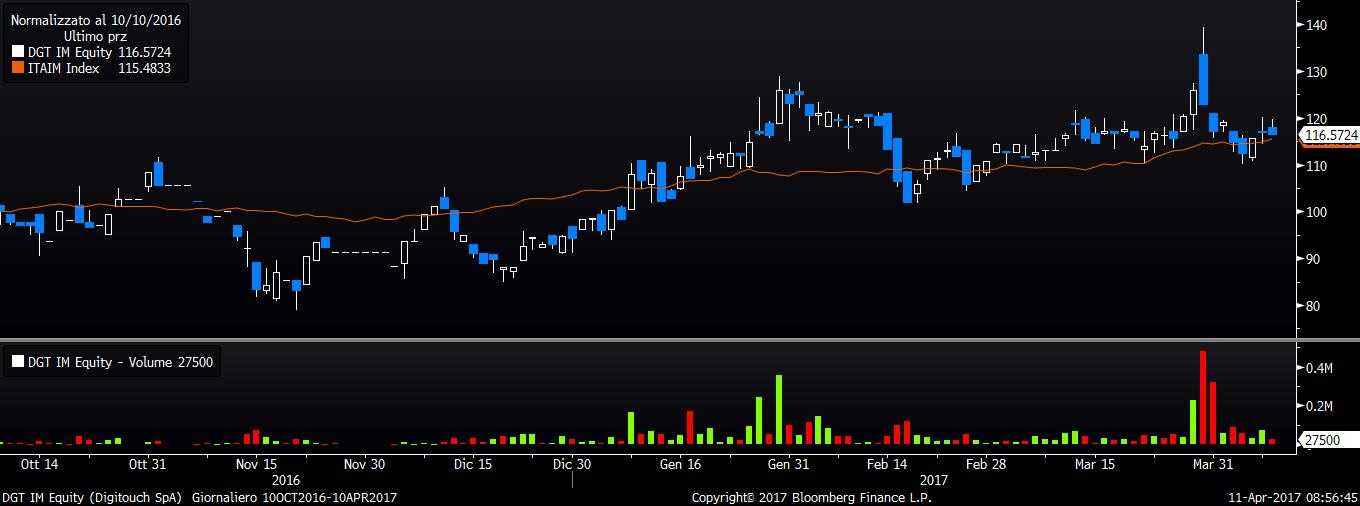Click the tallest green volume bar near Gen 31
Image resolution: width=1360 pixels, height=506 pixels.
778,409
